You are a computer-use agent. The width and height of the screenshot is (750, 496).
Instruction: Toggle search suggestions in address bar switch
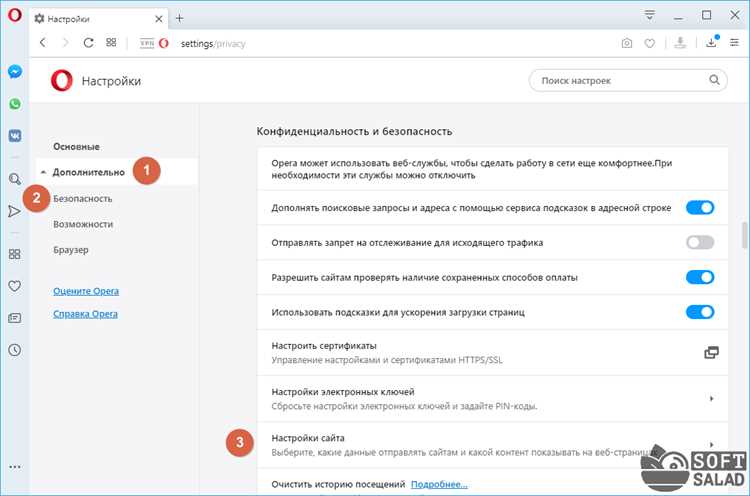[700, 208]
